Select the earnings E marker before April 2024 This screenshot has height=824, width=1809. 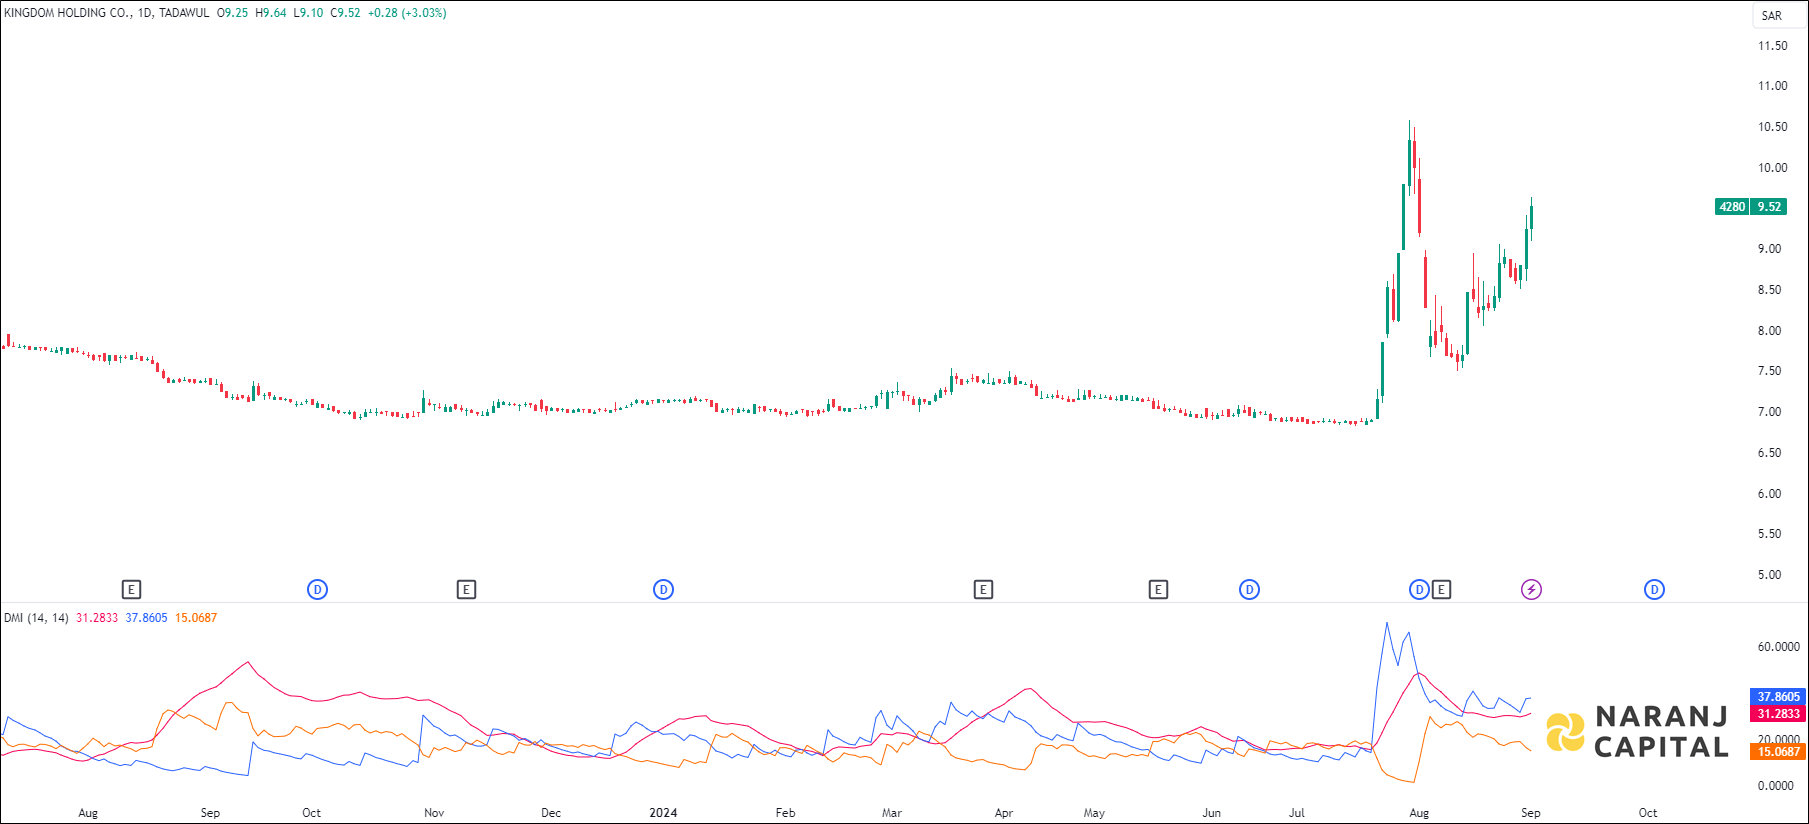(983, 590)
